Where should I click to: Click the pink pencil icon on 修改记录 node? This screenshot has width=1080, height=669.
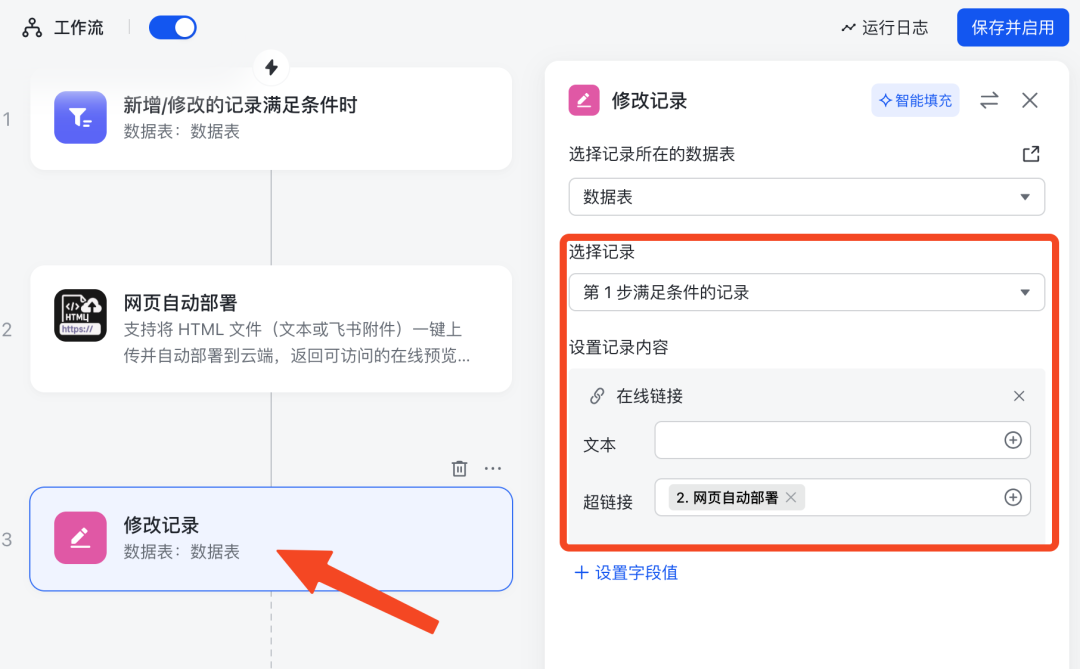pyautogui.click(x=80, y=538)
